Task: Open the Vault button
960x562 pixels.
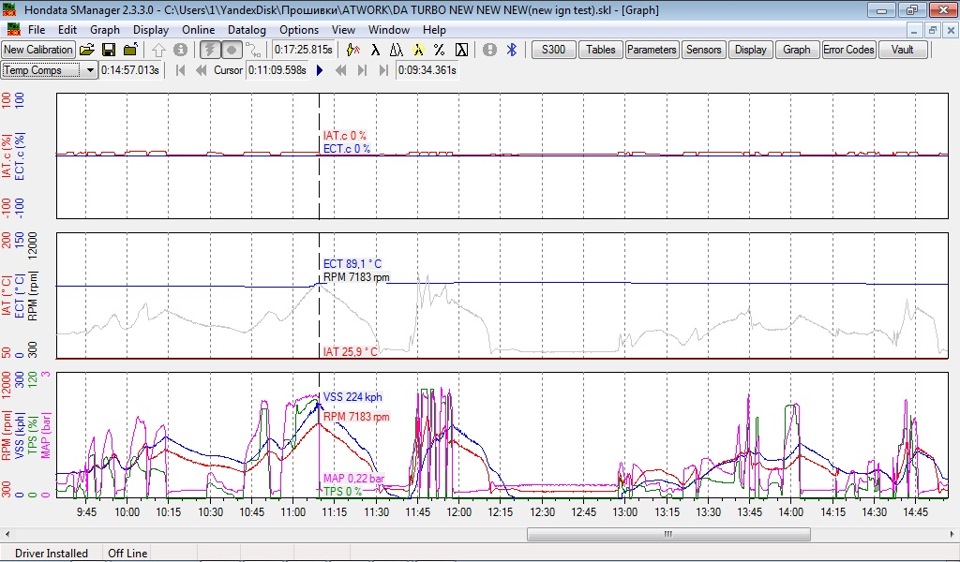Action: (902, 50)
